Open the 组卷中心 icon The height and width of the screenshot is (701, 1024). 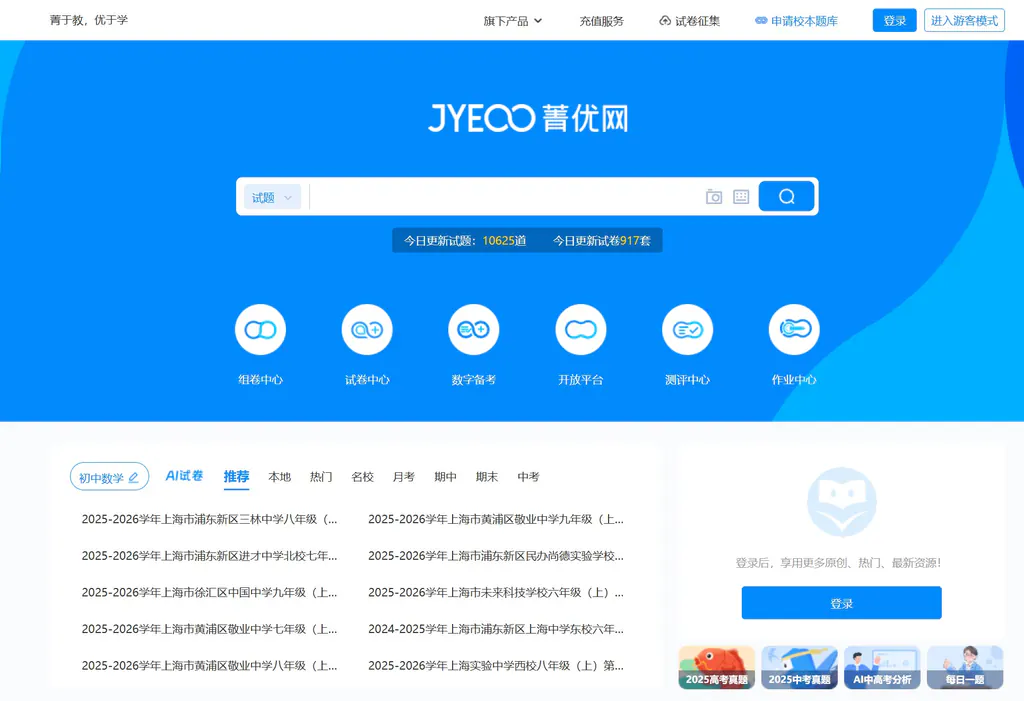pos(260,330)
